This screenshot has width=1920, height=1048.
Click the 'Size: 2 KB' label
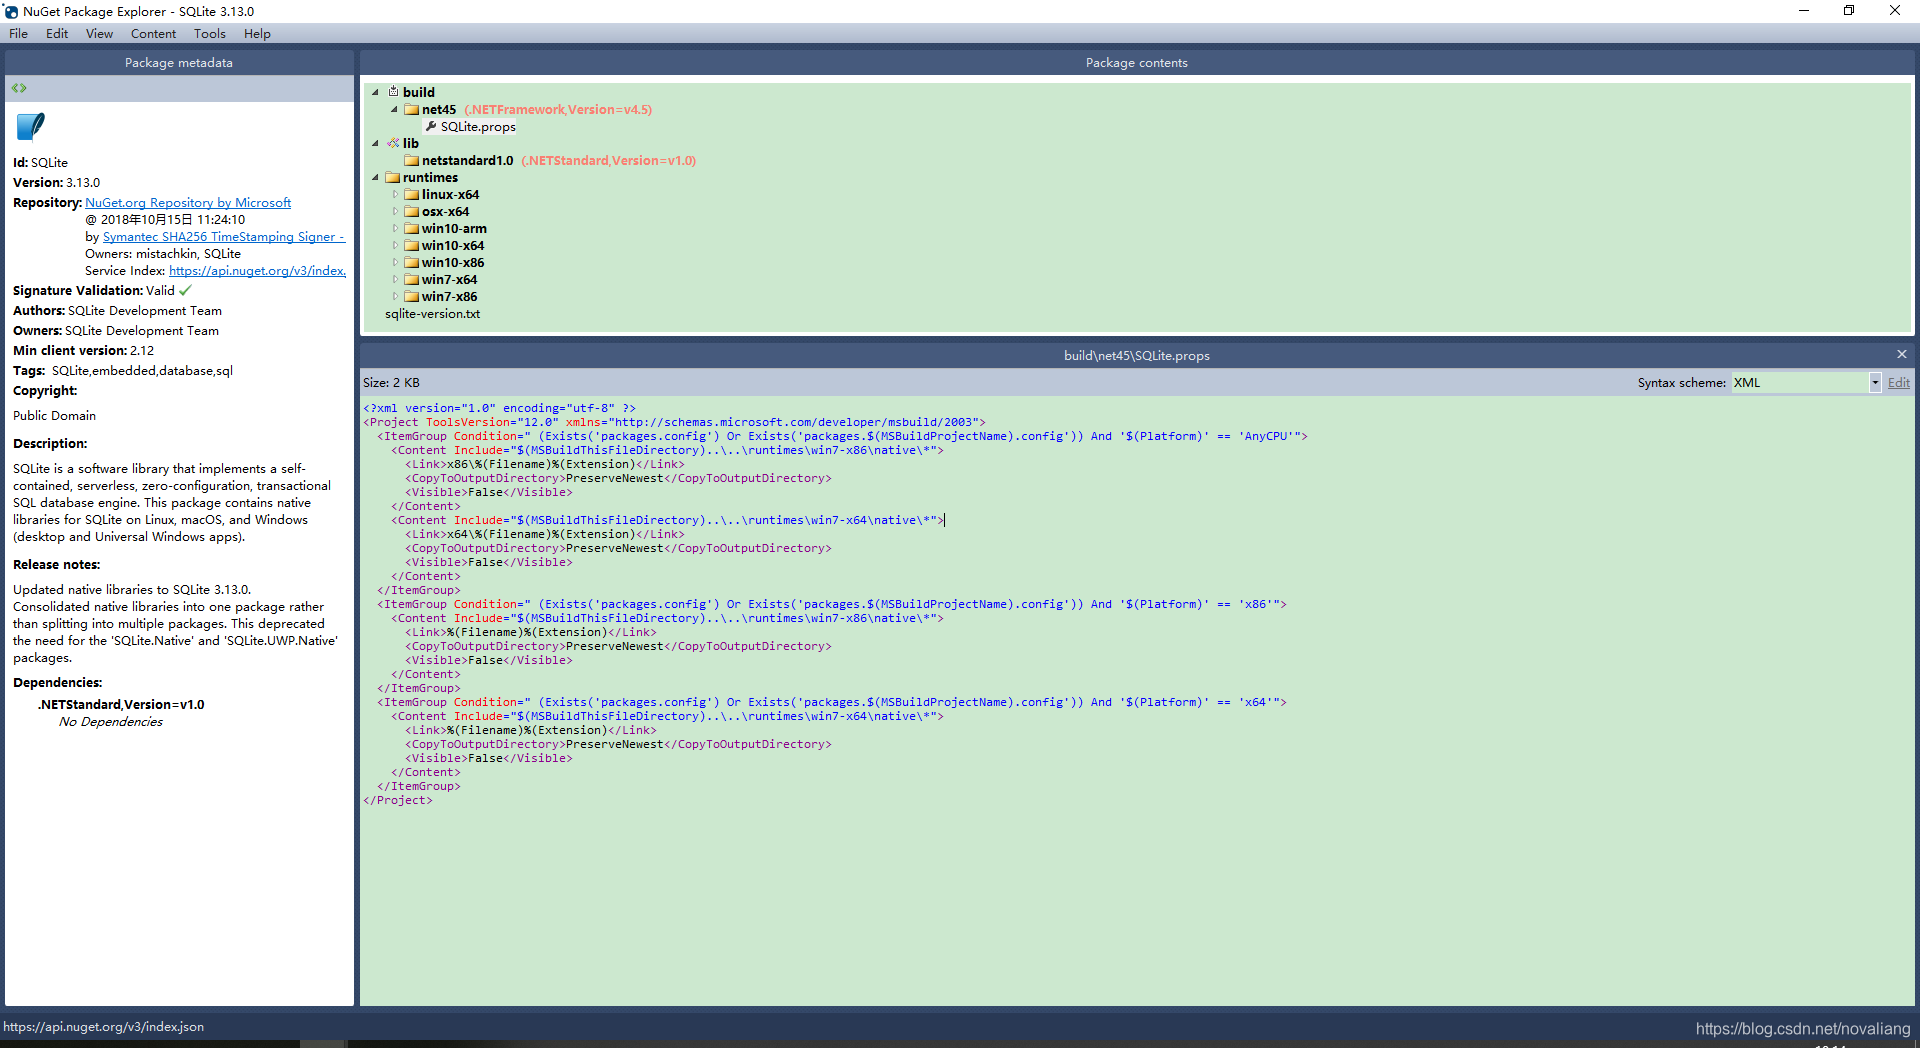point(391,382)
